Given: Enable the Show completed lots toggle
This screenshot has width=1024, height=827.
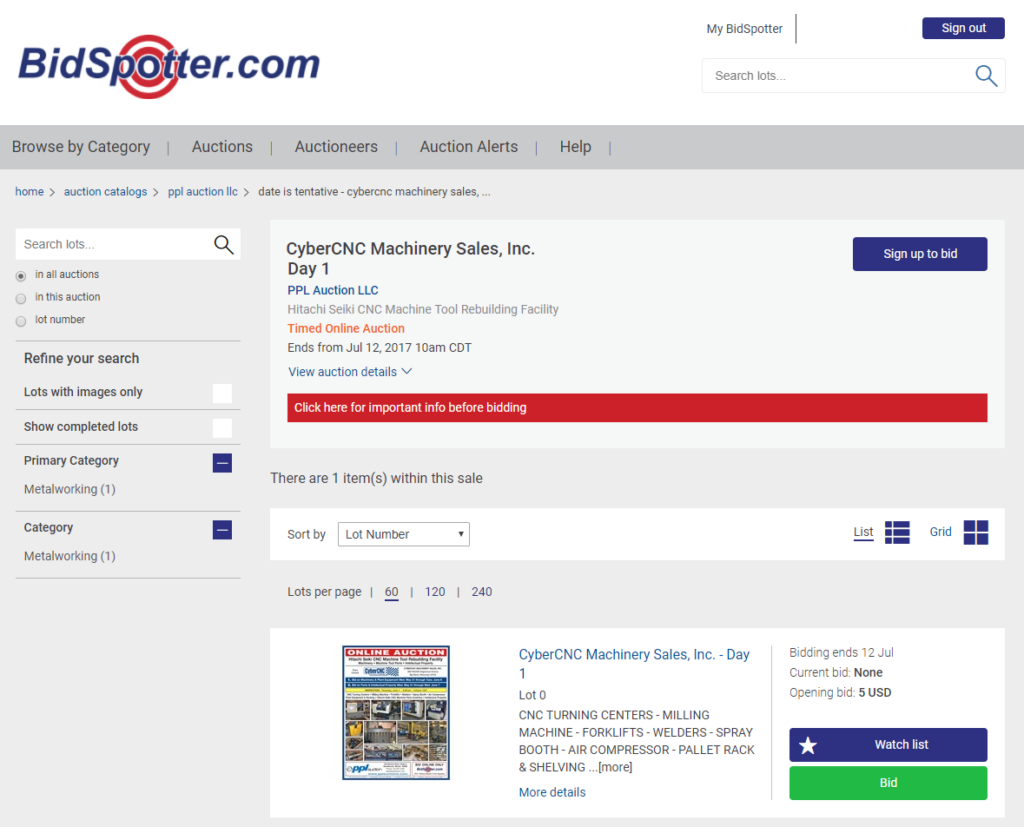Looking at the screenshot, I should pos(222,427).
